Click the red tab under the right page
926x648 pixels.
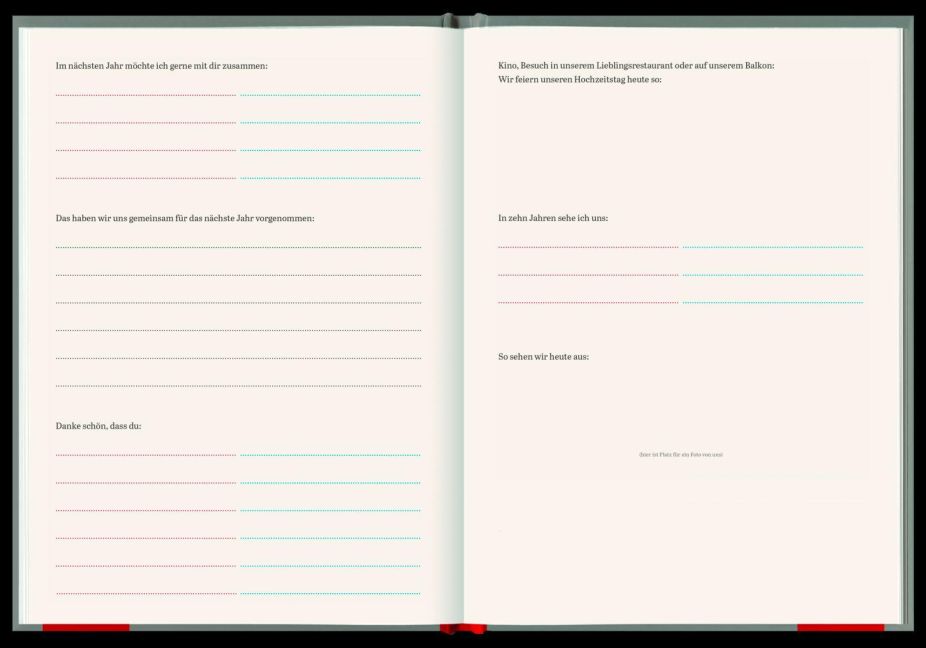(840, 627)
